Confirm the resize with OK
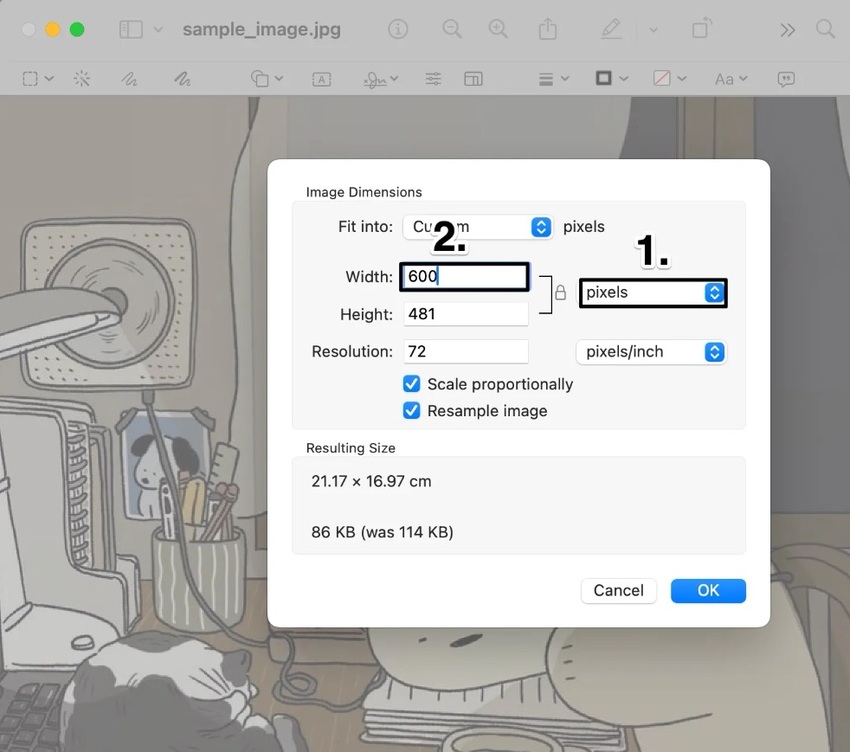The width and height of the screenshot is (850, 752). point(708,590)
